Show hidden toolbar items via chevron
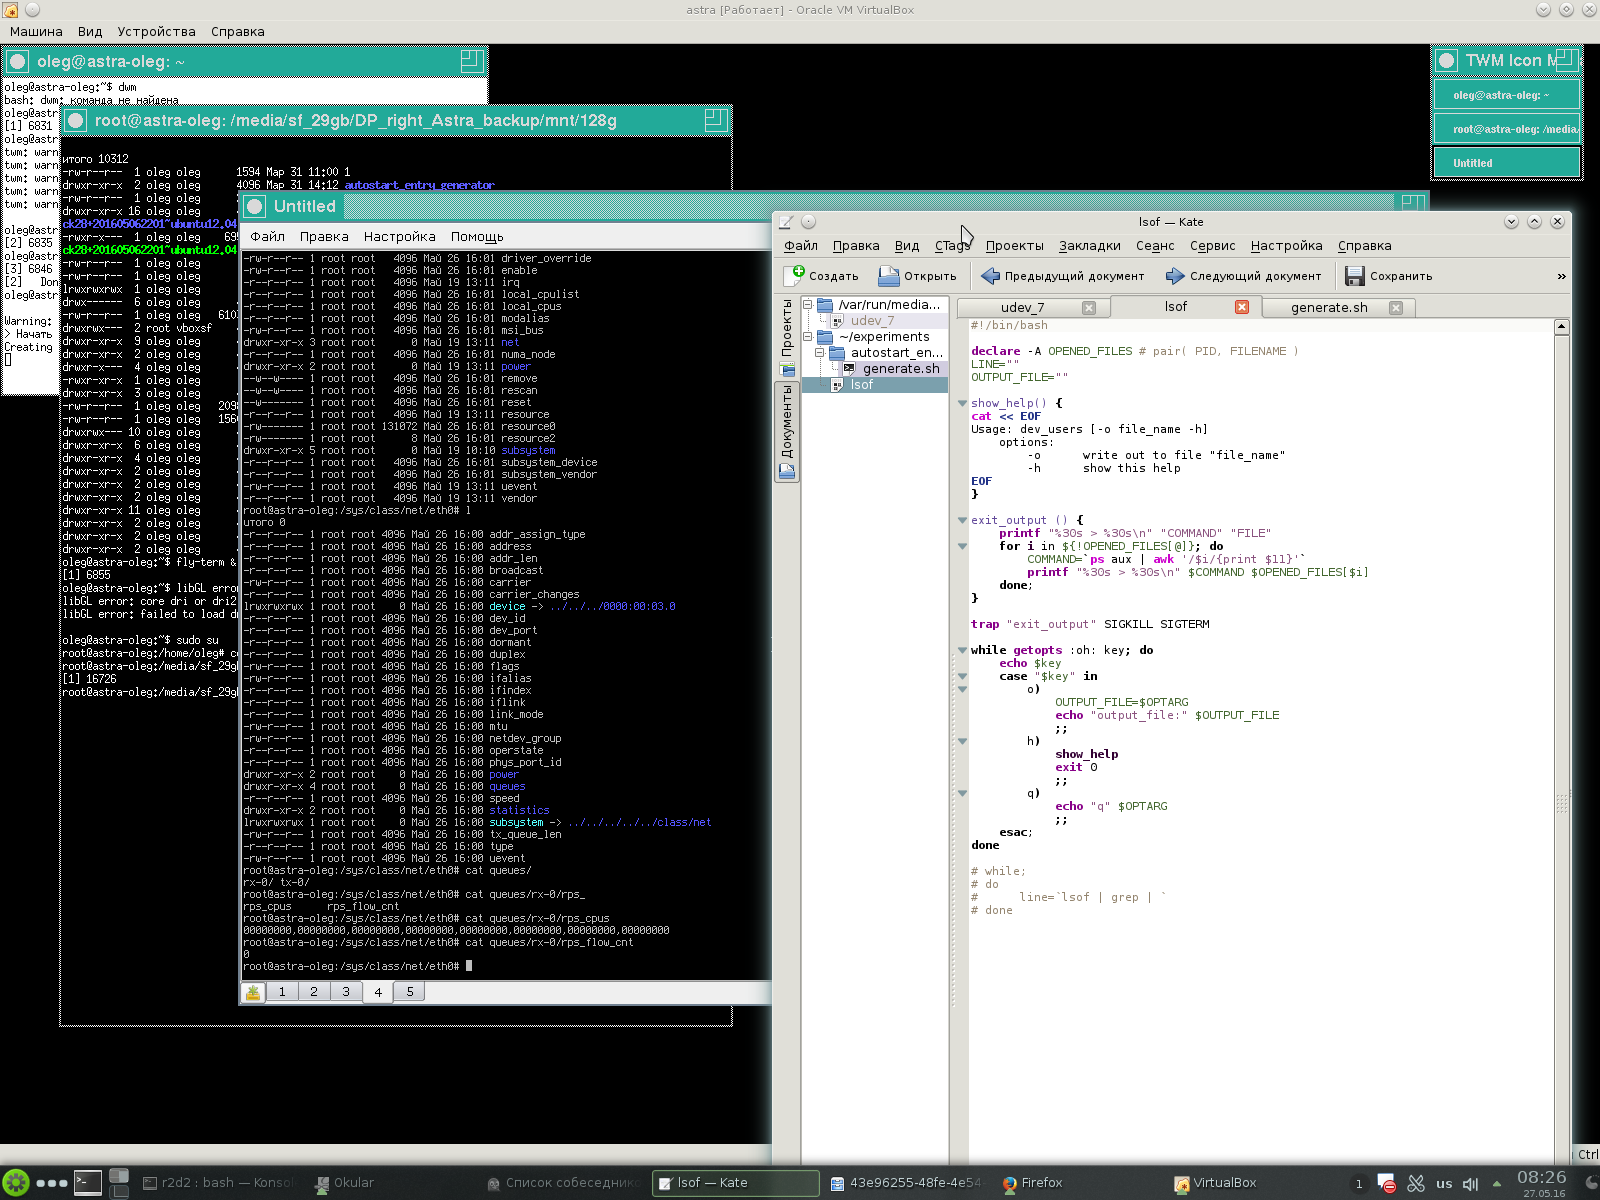The image size is (1600, 1200). 1561,277
